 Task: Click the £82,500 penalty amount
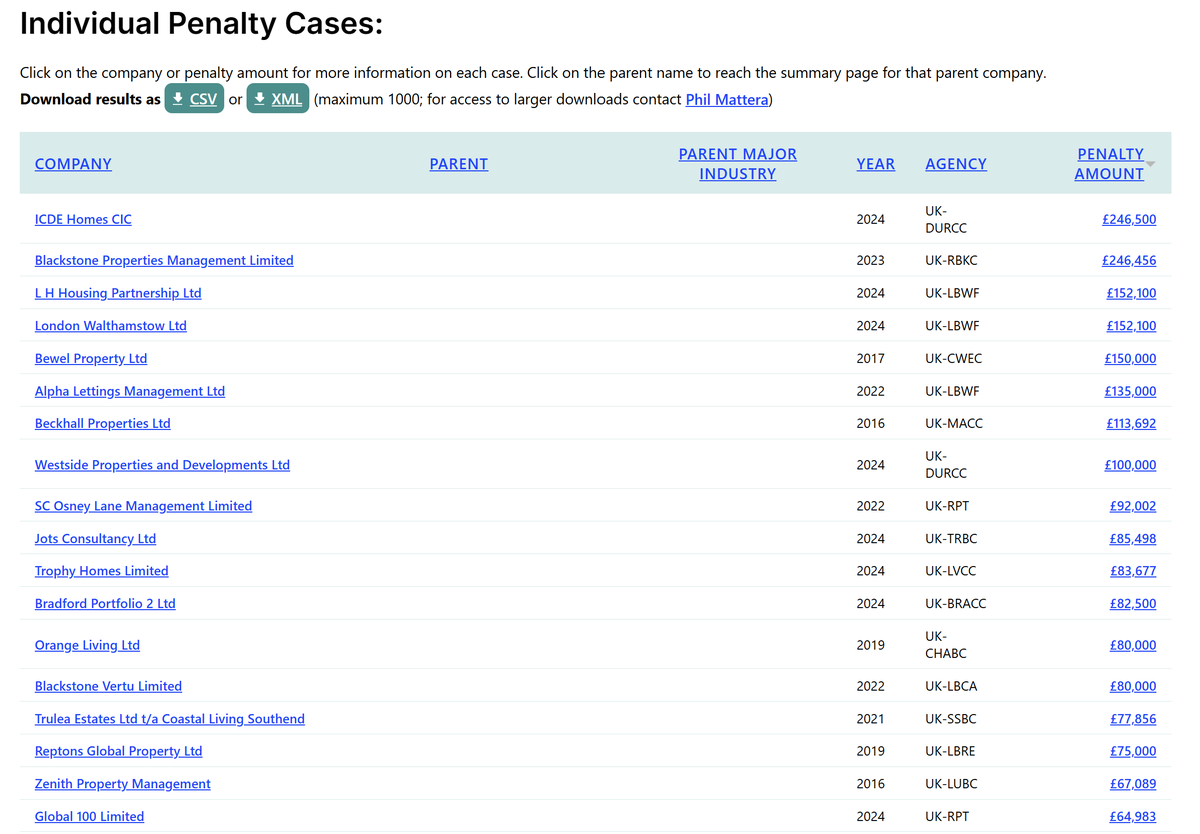(1133, 603)
